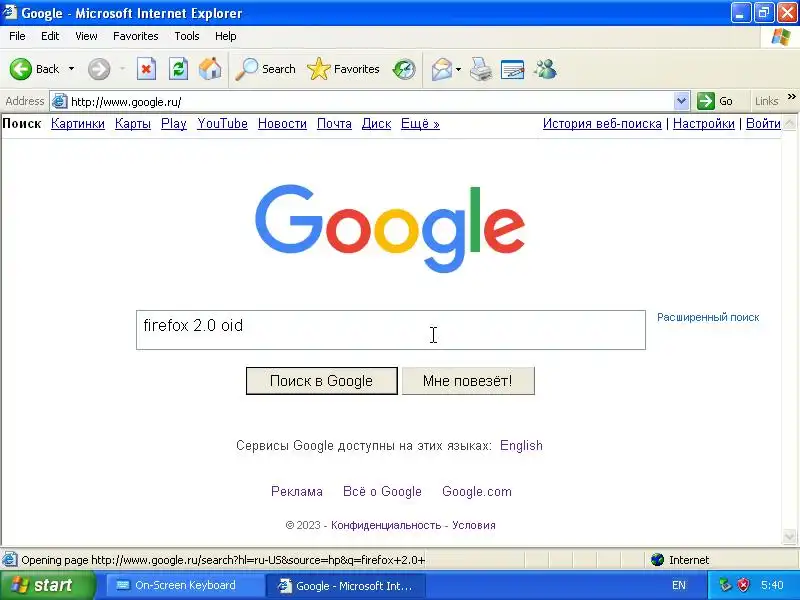Switch language via English link
Screen dimensions: 800x600
pos(521,445)
